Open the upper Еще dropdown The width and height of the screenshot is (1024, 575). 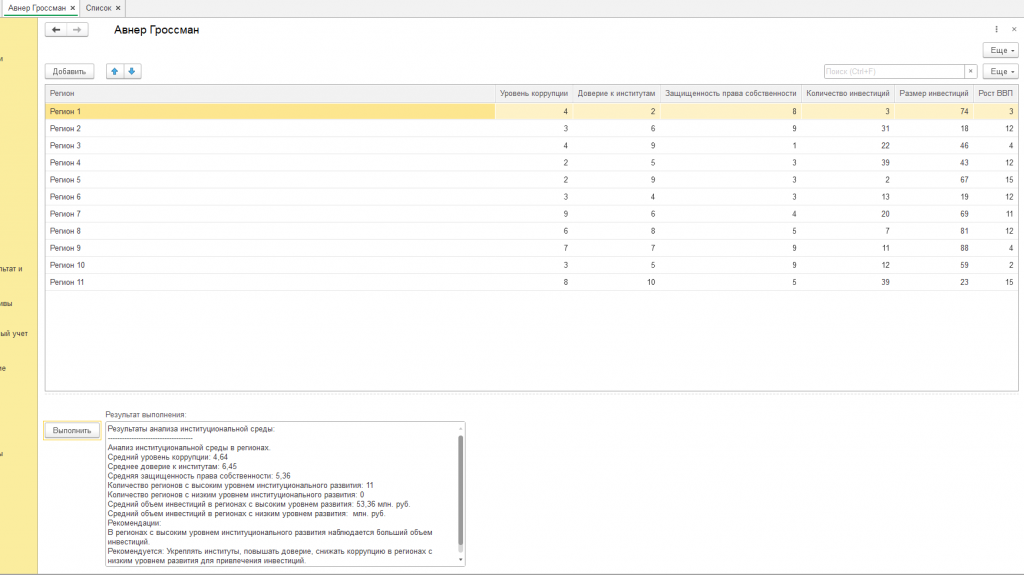point(1001,50)
